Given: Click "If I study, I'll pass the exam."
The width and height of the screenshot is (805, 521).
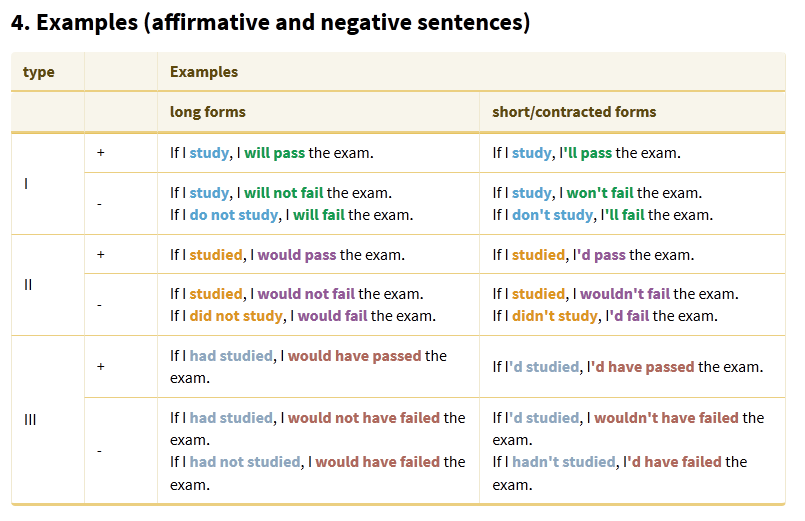Looking at the screenshot, I should (x=586, y=153).
